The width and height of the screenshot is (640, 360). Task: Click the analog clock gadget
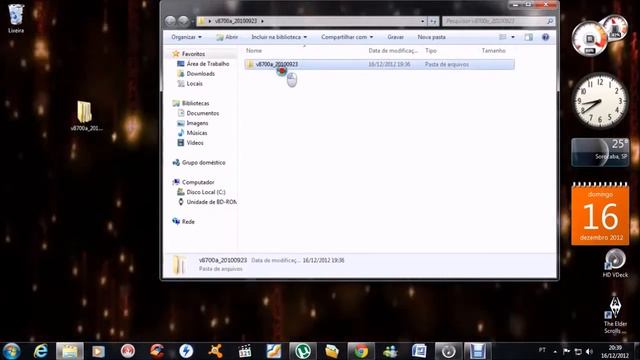click(600, 100)
